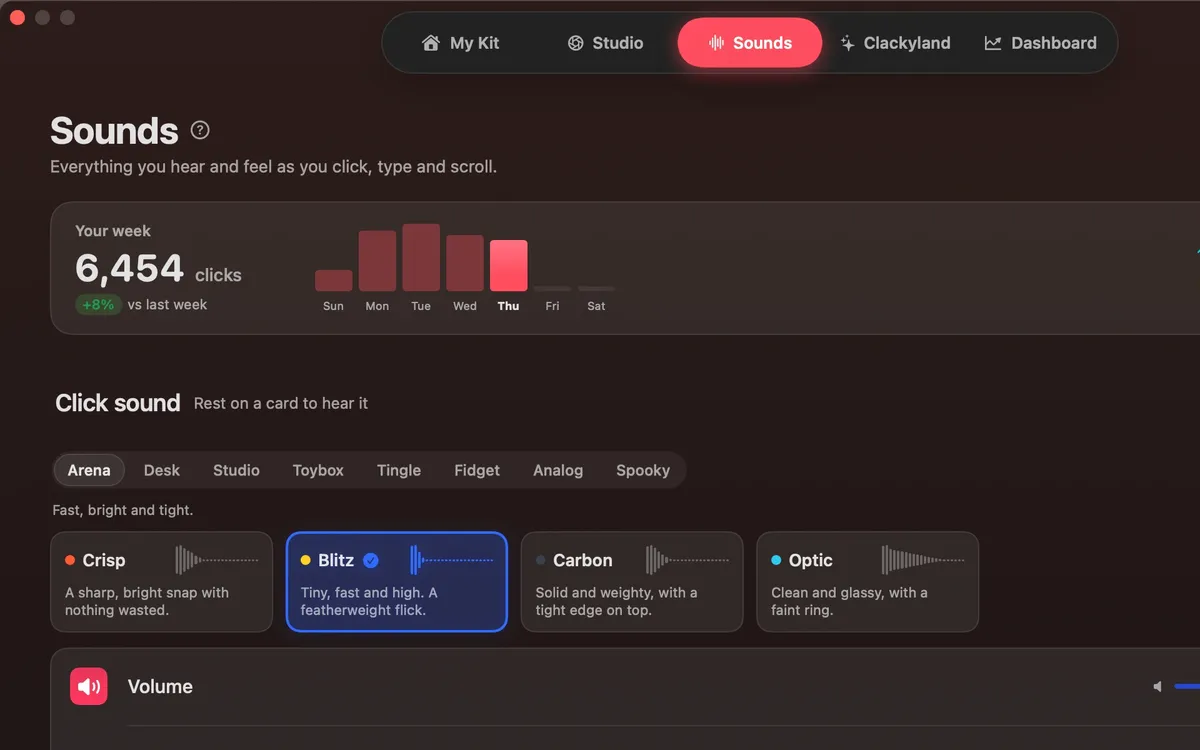Viewport: 1200px width, 750px height.
Task: Click the "Fast, bright and tight." description
Action: pos(123,510)
